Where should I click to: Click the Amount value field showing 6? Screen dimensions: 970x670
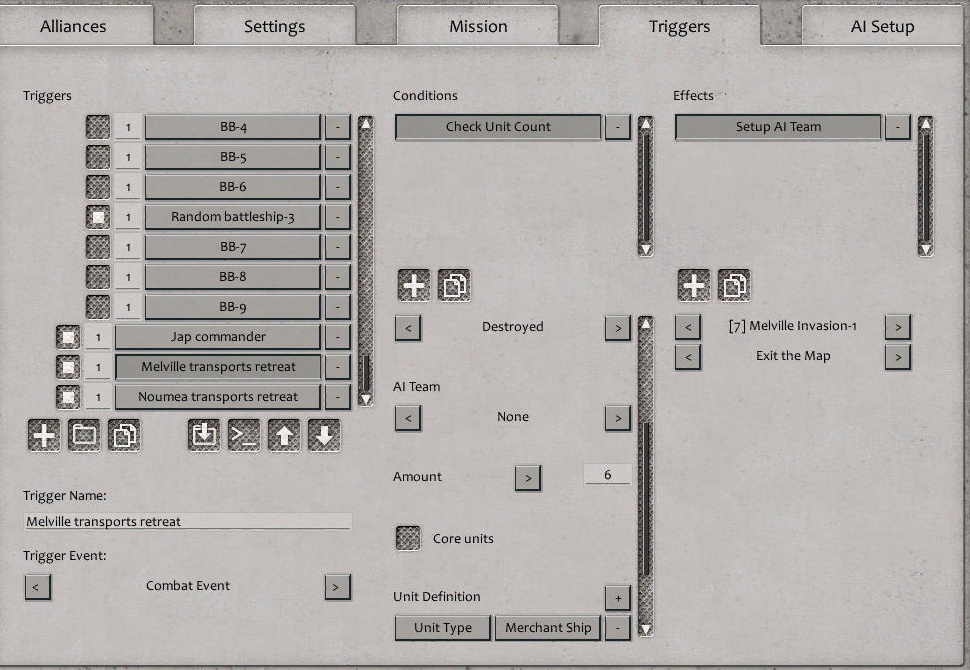pos(607,475)
